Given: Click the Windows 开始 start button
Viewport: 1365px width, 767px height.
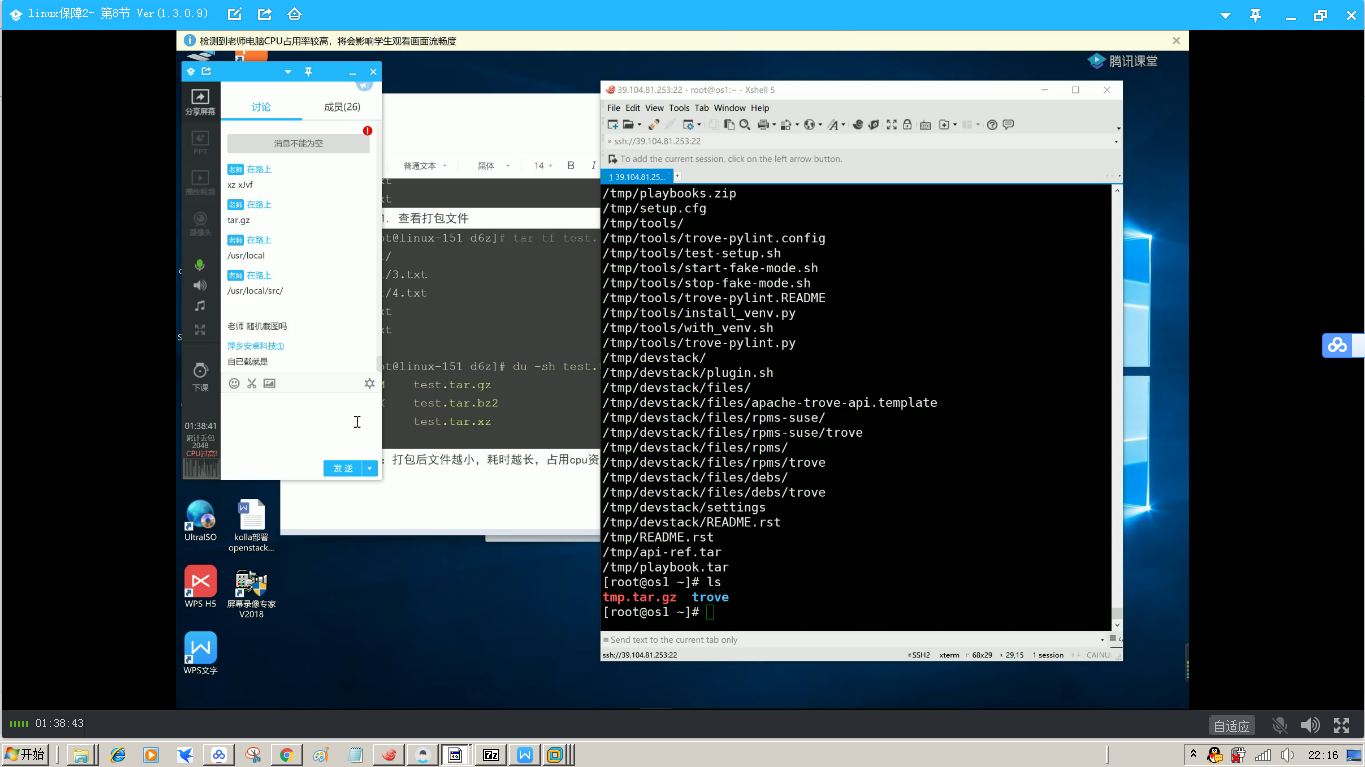Looking at the screenshot, I should click(26, 754).
